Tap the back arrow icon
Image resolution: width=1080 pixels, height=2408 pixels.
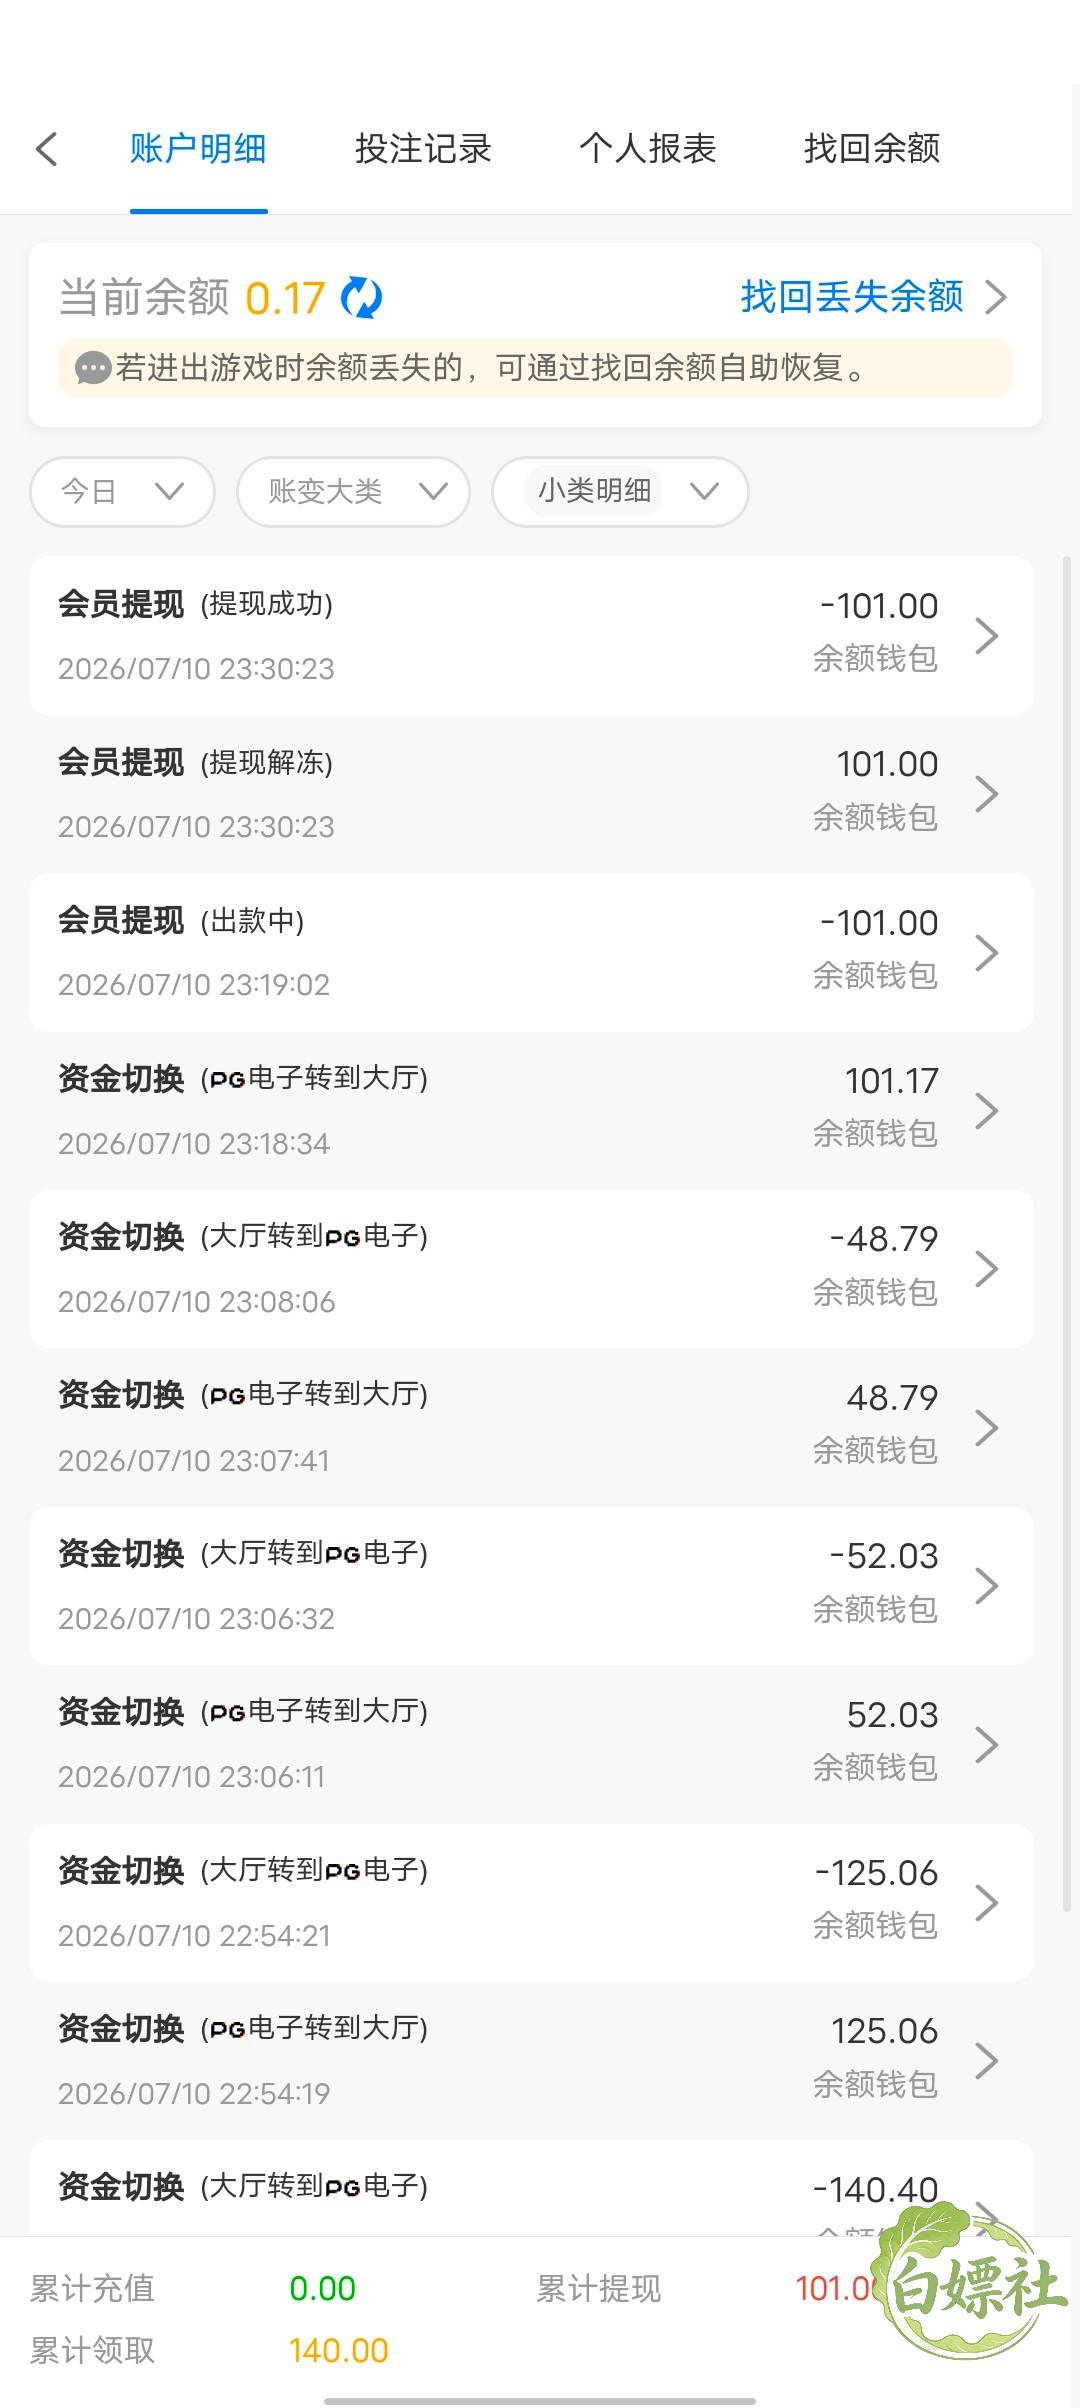[47, 149]
